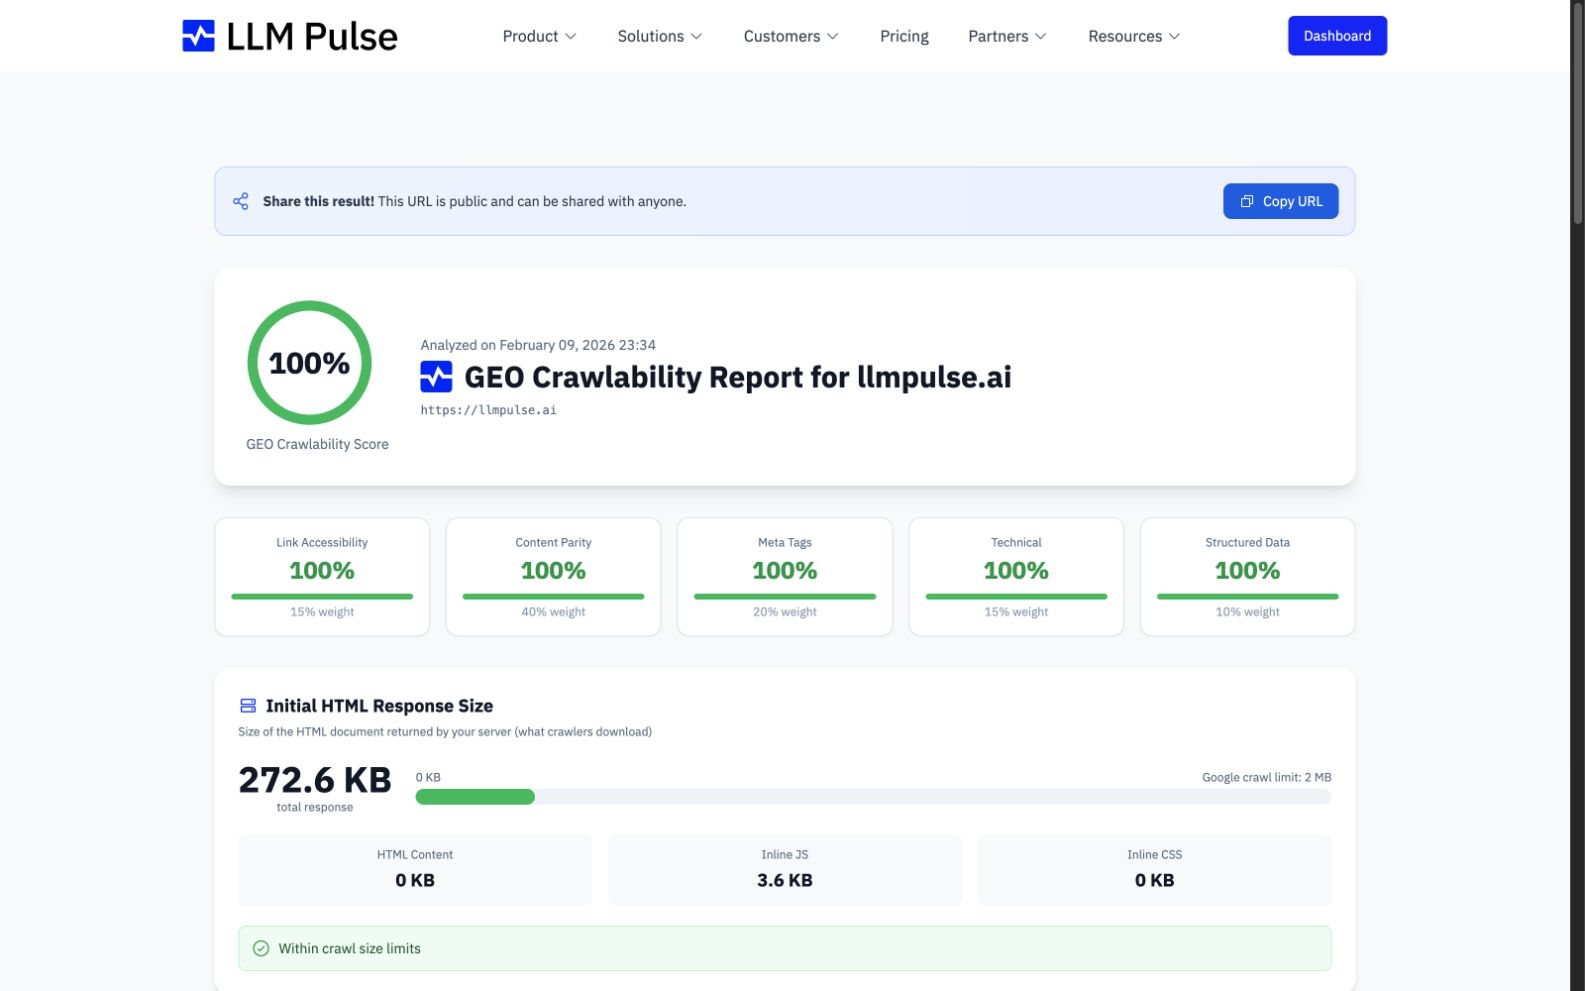1585x991 pixels.
Task: Click the 0 KB progress bar start label
Action: click(428, 777)
